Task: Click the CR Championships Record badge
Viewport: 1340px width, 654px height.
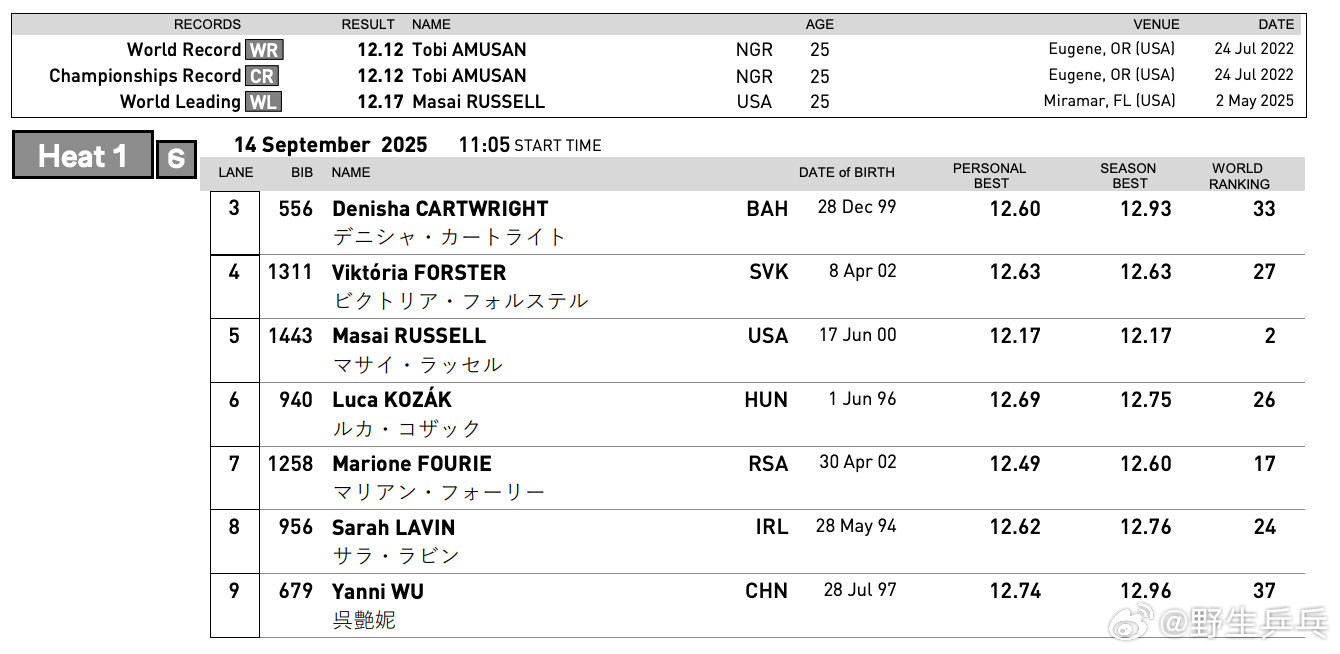Action: click(x=261, y=76)
